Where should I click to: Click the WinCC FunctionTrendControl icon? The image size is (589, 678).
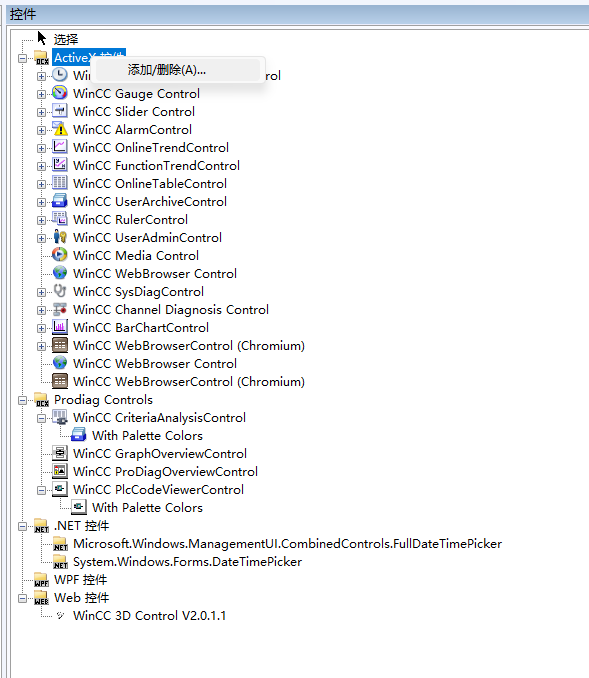pyautogui.click(x=60, y=165)
